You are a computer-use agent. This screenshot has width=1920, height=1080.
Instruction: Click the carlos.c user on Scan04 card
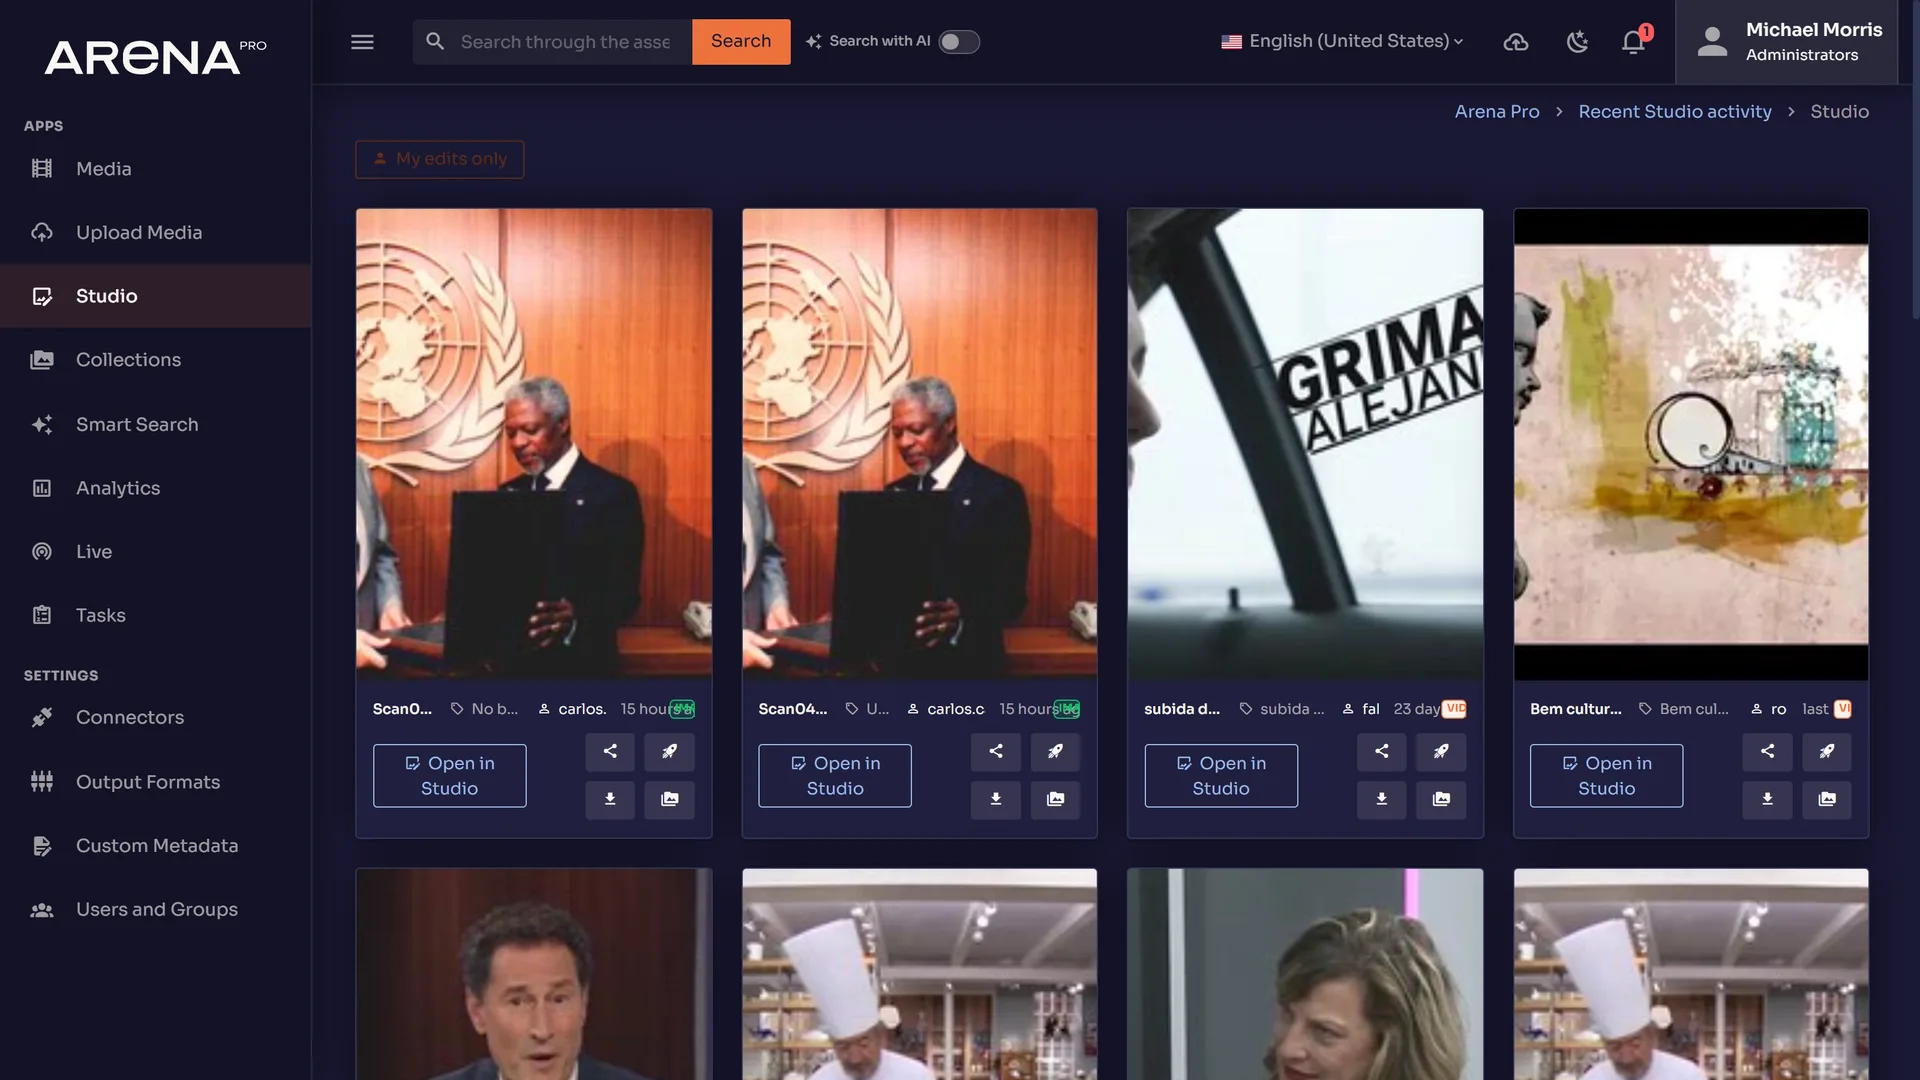tap(946, 709)
